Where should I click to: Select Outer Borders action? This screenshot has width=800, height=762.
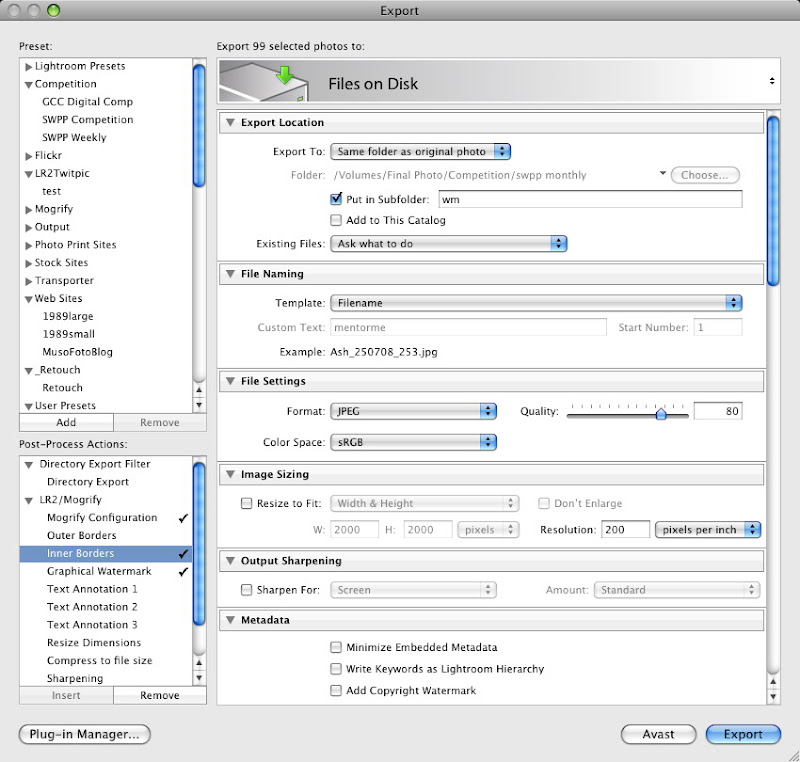[82, 536]
